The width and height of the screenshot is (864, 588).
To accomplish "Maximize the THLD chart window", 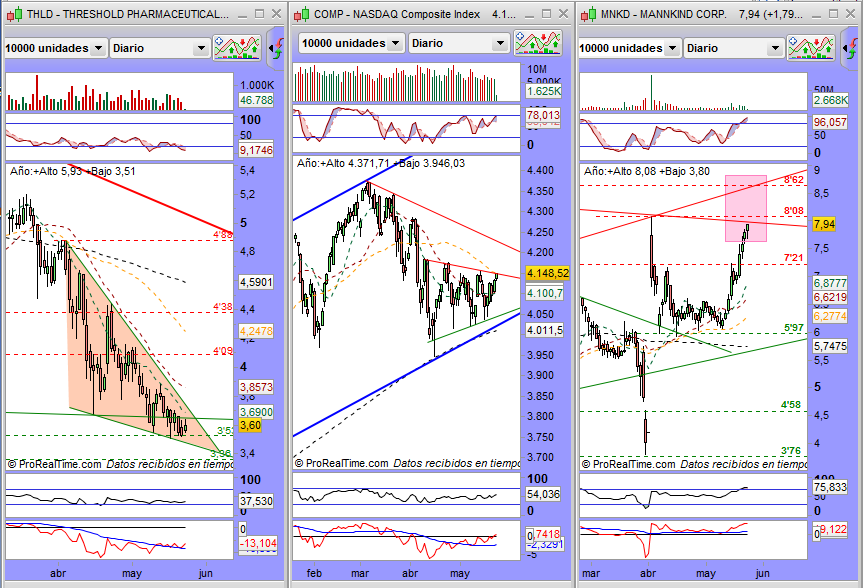I will (x=259, y=14).
